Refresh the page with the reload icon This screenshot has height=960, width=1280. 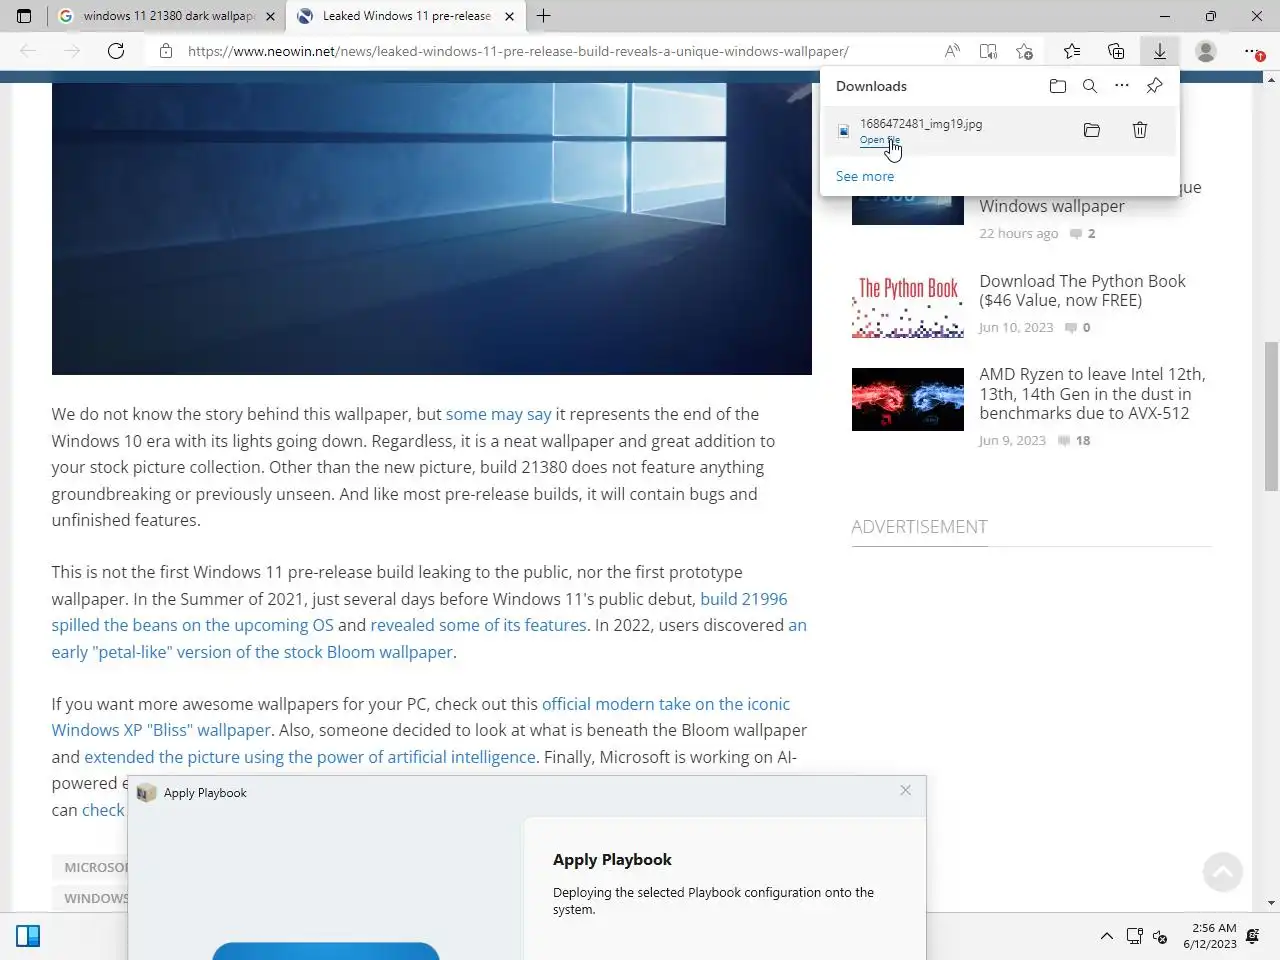[x=116, y=51]
